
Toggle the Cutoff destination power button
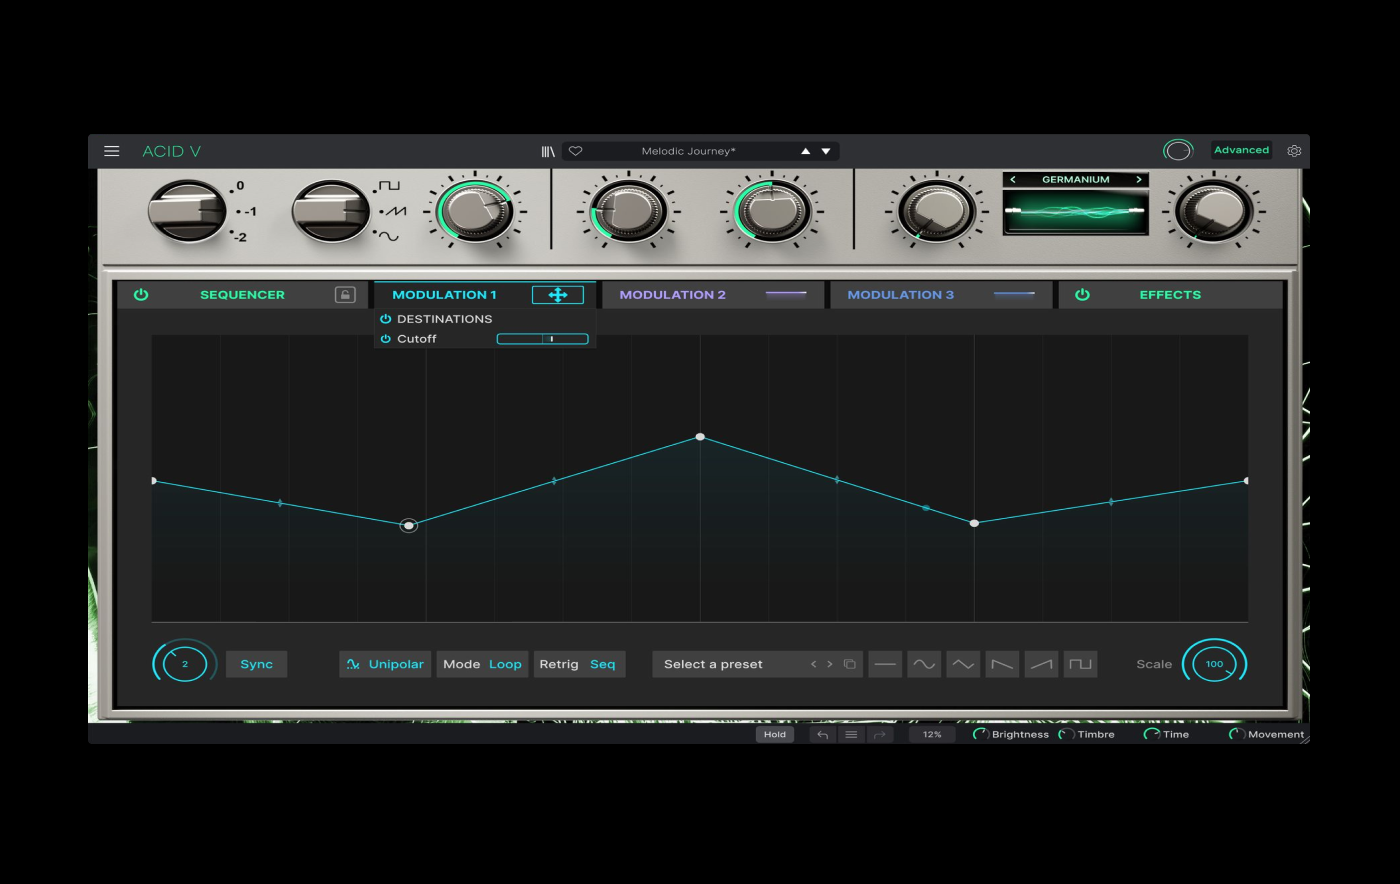pyautogui.click(x=385, y=339)
